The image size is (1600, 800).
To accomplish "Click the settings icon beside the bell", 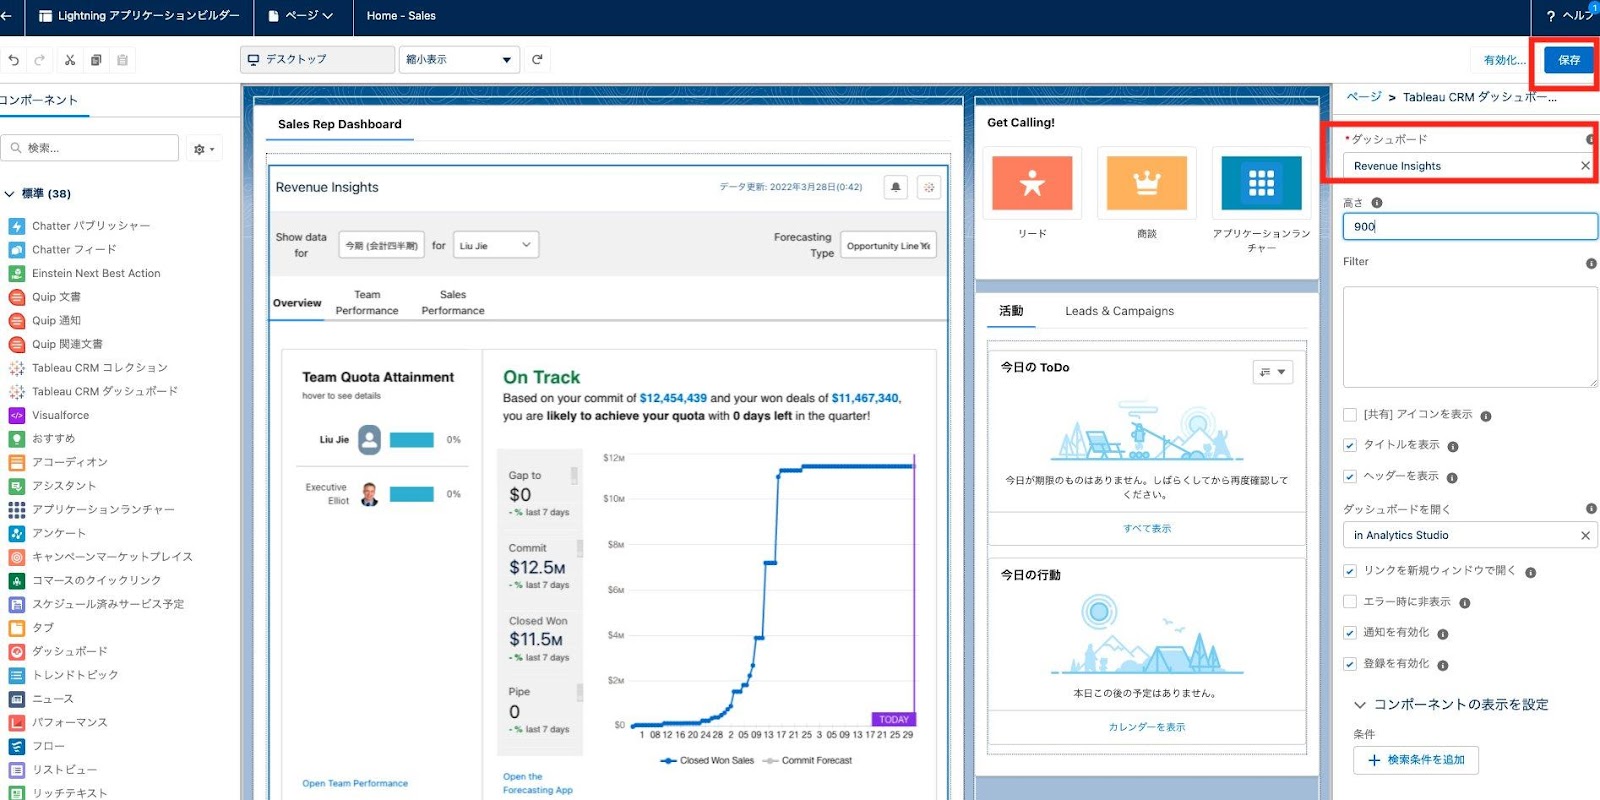I will pos(929,187).
